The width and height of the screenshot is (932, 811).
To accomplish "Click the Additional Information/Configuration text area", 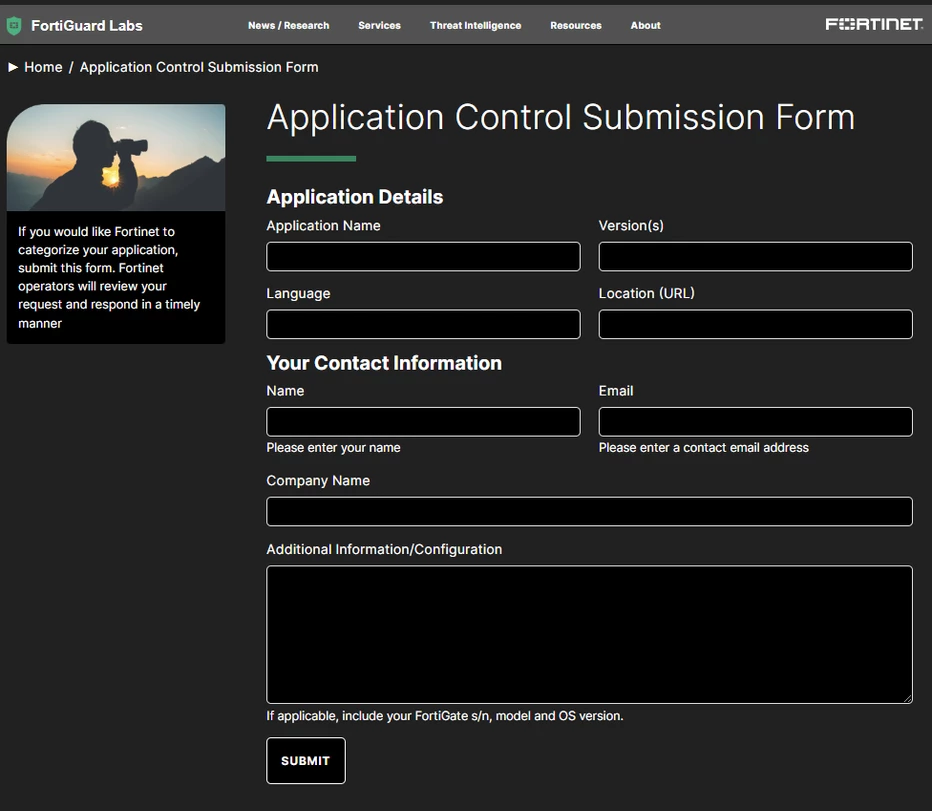I will tap(589, 634).
